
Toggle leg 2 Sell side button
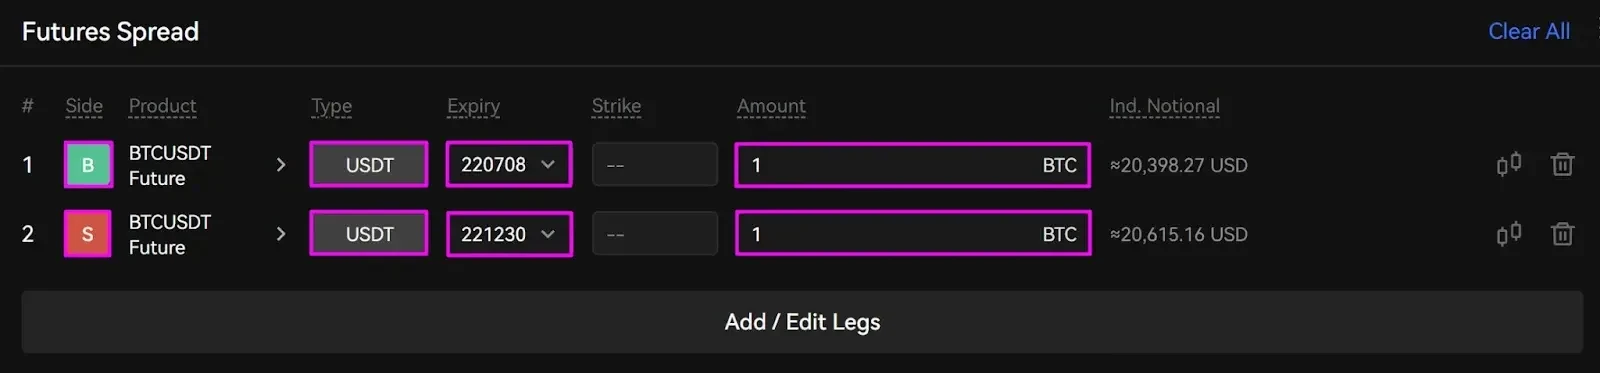coord(88,234)
